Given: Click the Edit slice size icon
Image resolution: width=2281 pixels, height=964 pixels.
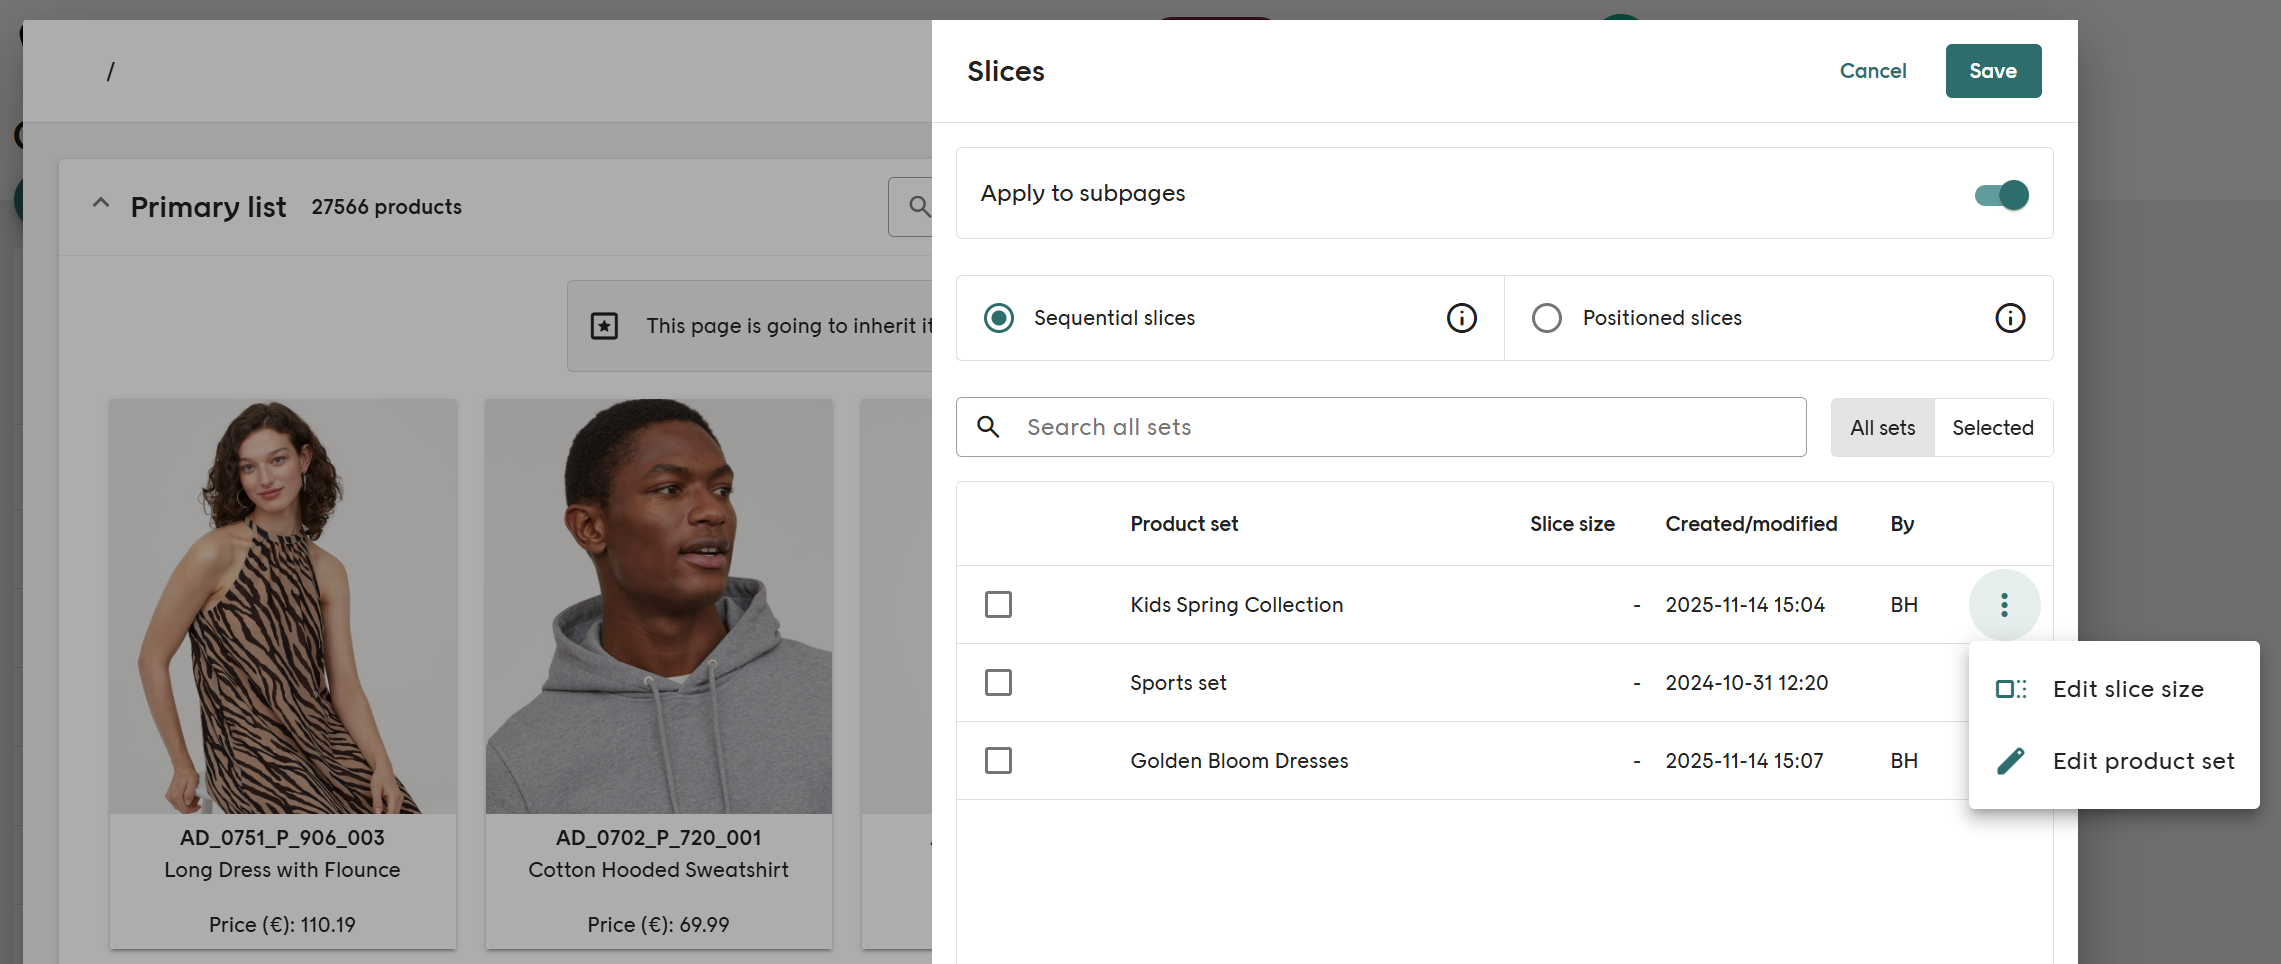Looking at the screenshot, I should coord(2010,689).
